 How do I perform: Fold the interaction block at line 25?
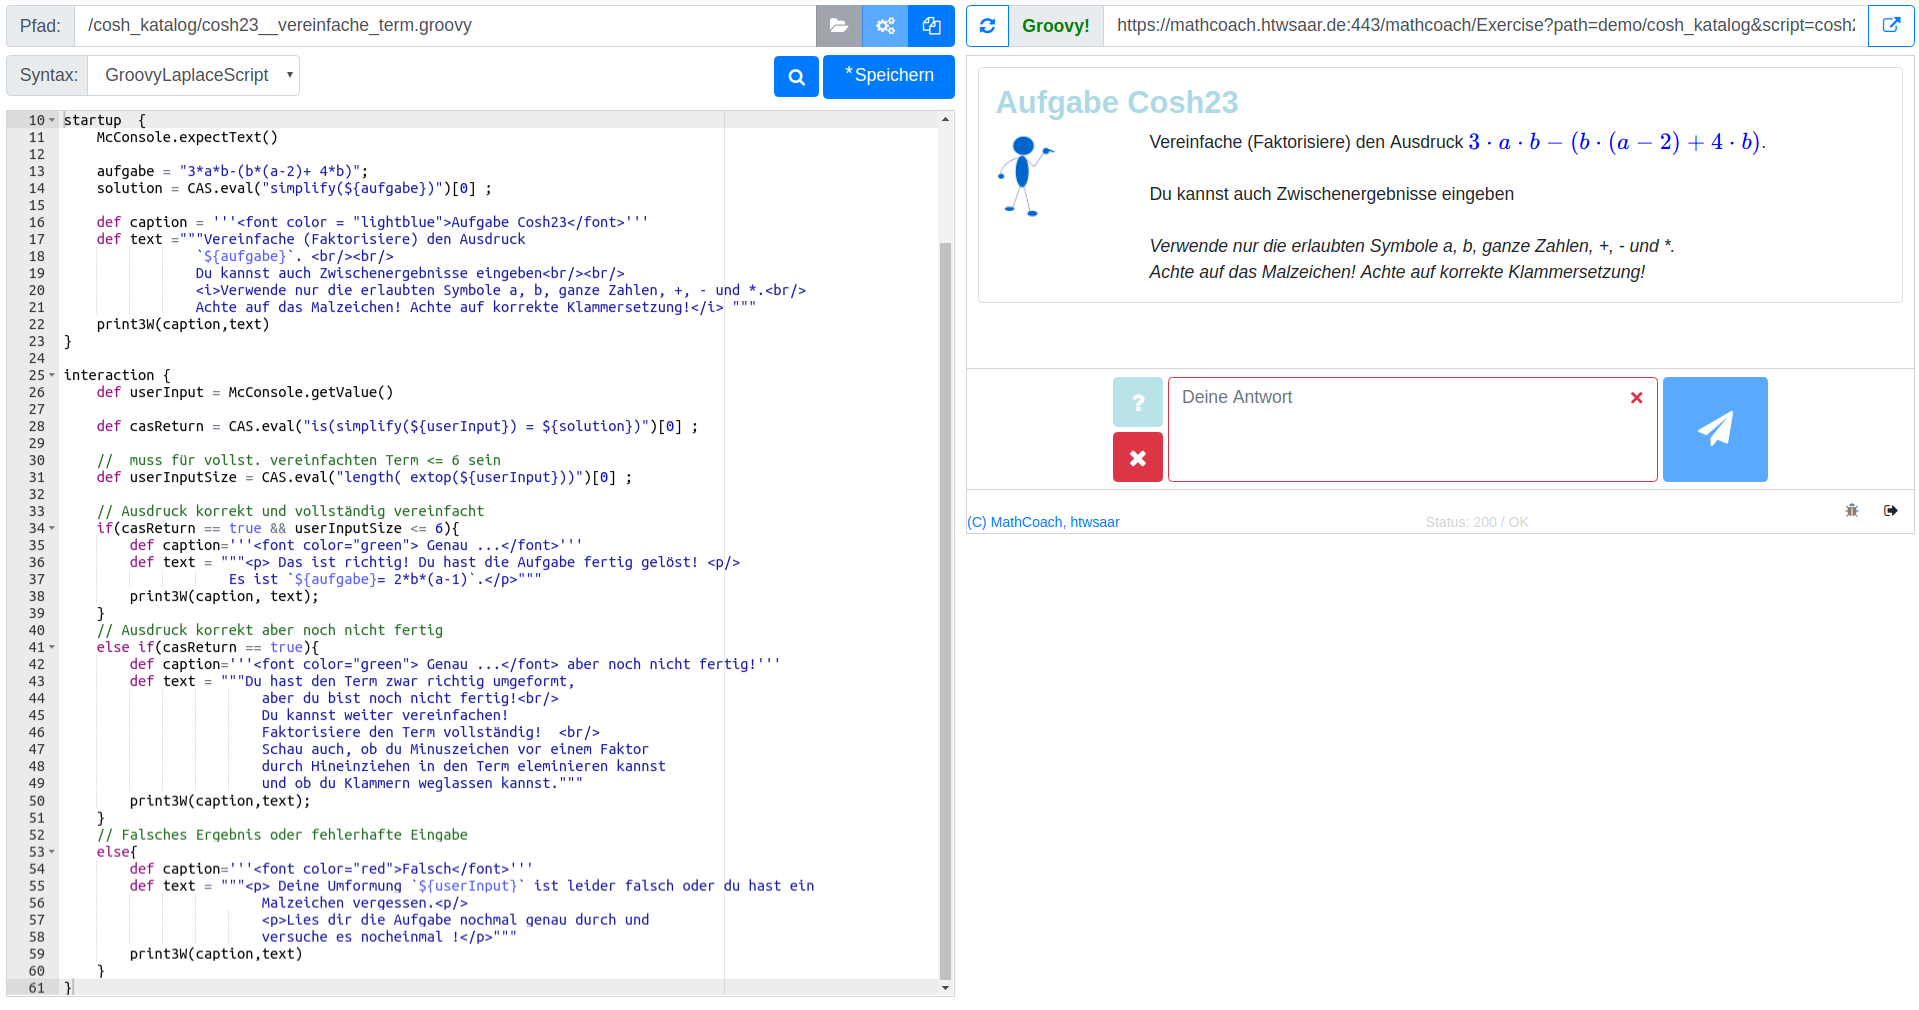click(x=52, y=376)
